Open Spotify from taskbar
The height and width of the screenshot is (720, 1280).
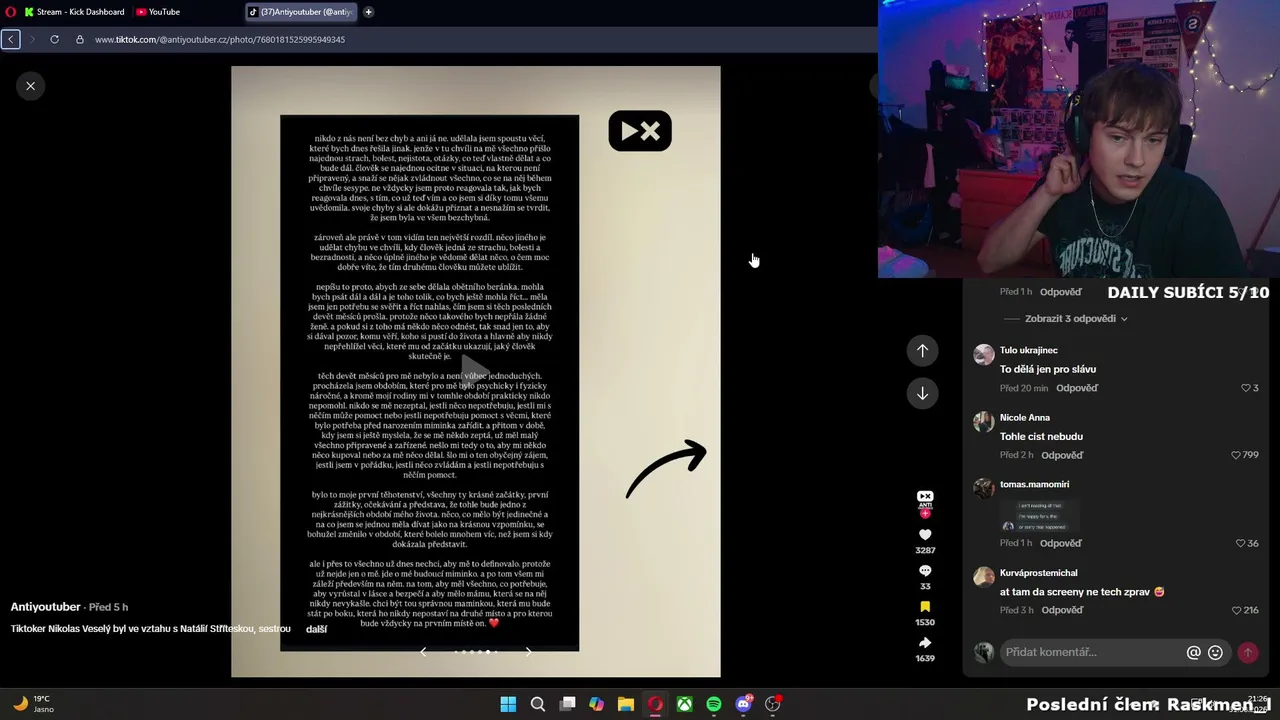pyautogui.click(x=714, y=704)
